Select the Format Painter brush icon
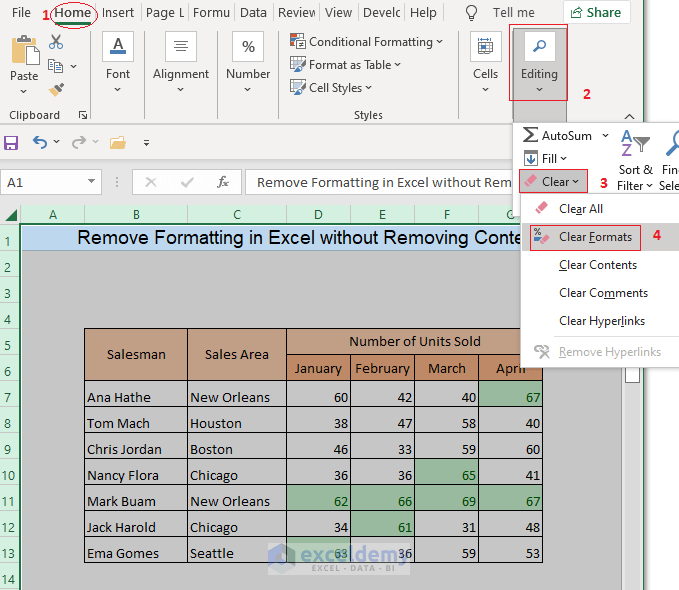Viewport: 679px width, 590px height. pos(56,89)
